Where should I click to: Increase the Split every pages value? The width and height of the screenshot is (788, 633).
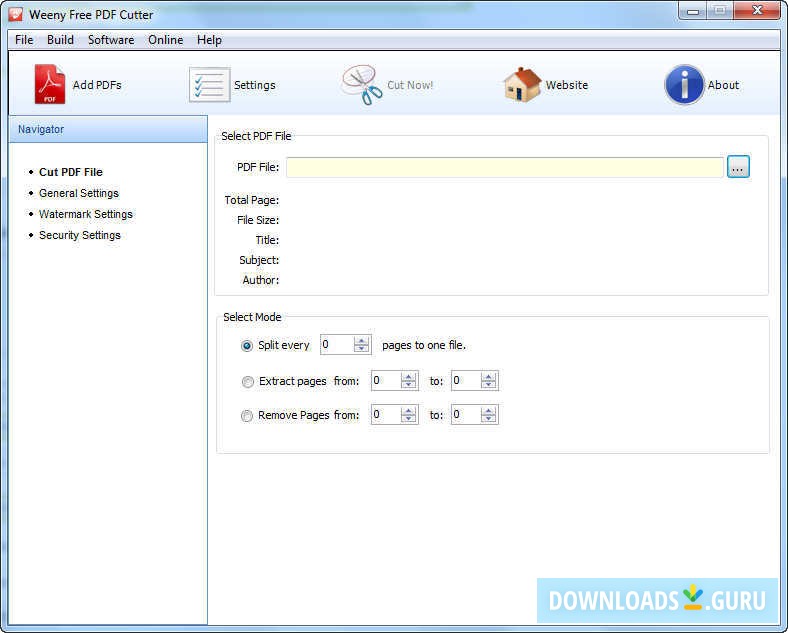click(361, 341)
